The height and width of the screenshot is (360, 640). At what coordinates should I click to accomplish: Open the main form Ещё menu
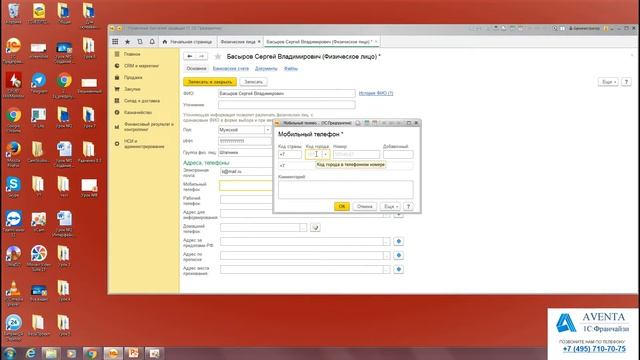click(608, 82)
